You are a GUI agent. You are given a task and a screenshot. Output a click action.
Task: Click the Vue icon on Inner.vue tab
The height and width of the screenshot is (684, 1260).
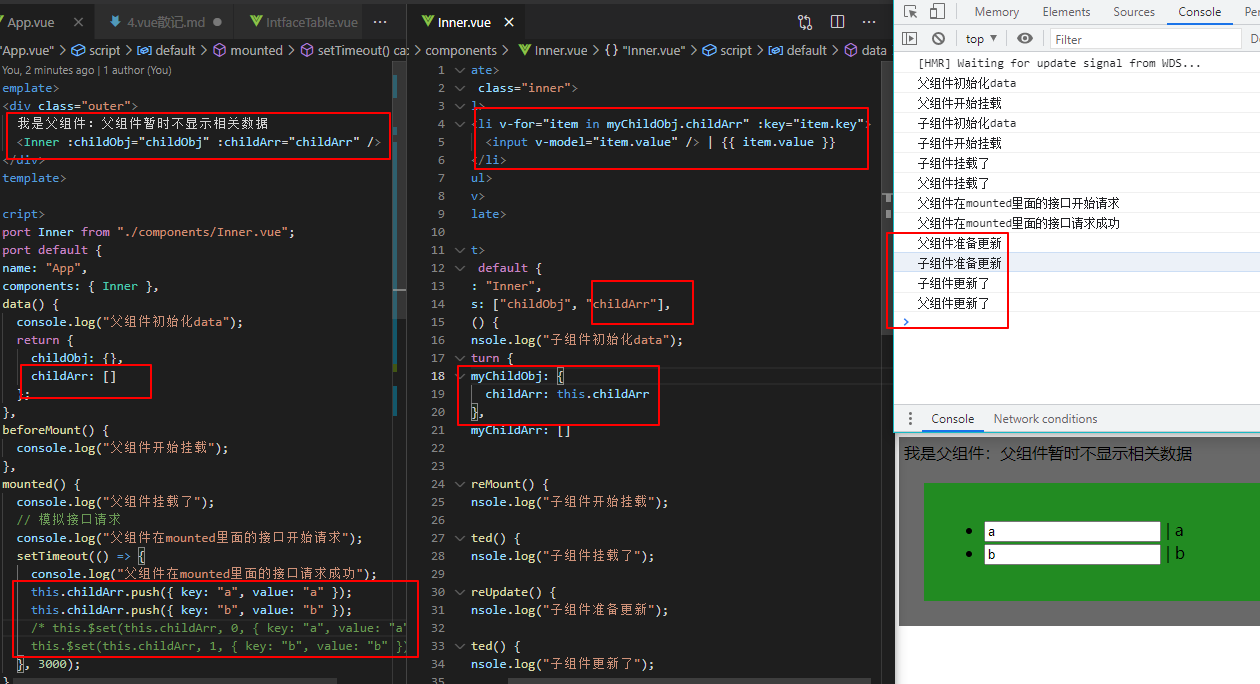(427, 22)
